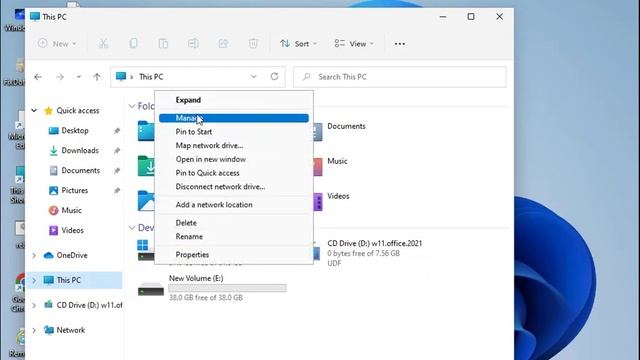640x360 pixels.
Task: Choose Map network drive... option
Action: 233,146
